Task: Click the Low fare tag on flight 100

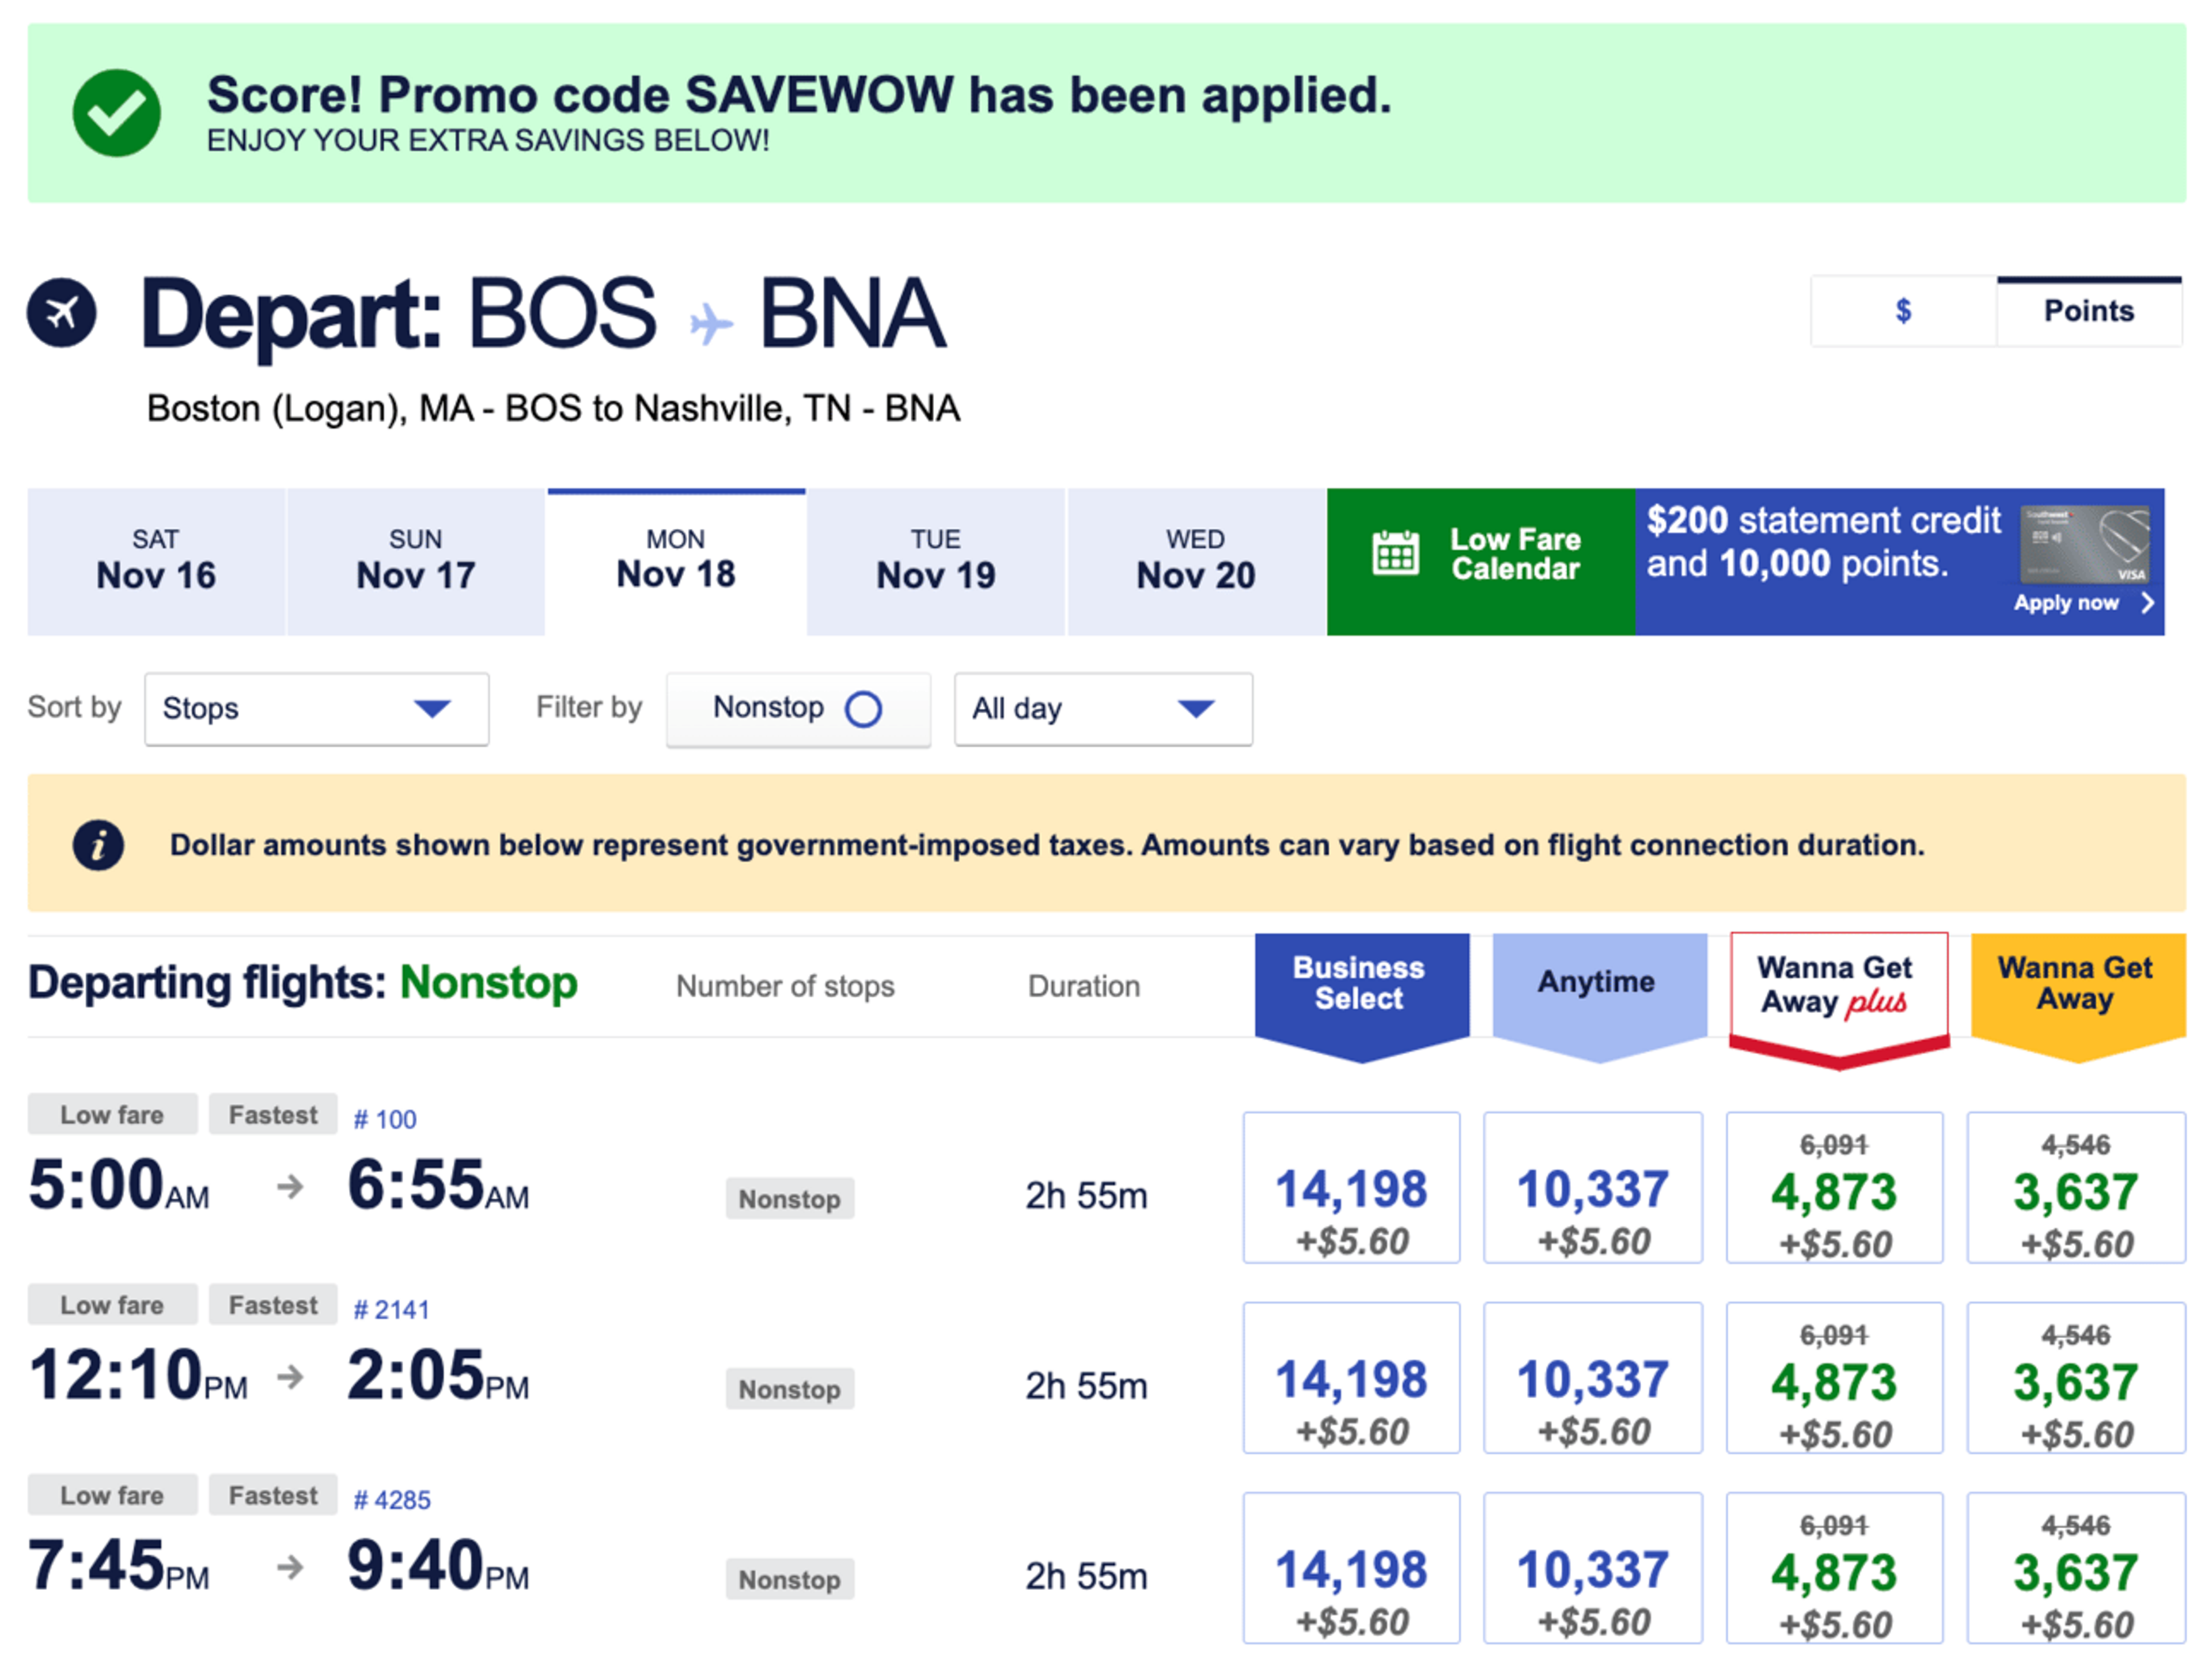Action: pyautogui.click(x=112, y=1114)
